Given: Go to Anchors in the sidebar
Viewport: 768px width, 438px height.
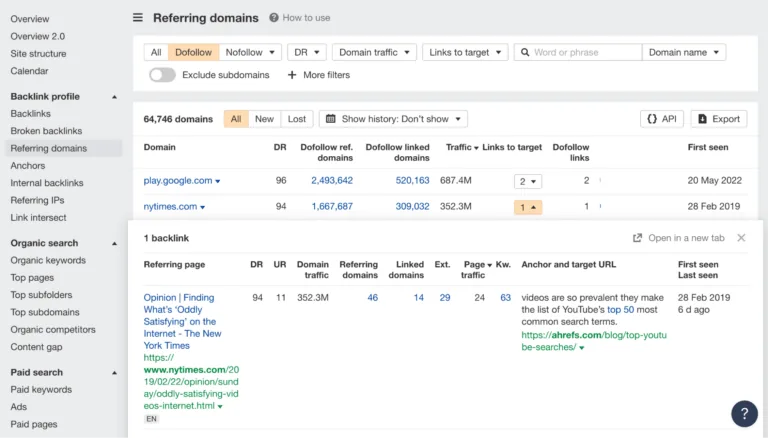Looking at the screenshot, I should tap(28, 166).
